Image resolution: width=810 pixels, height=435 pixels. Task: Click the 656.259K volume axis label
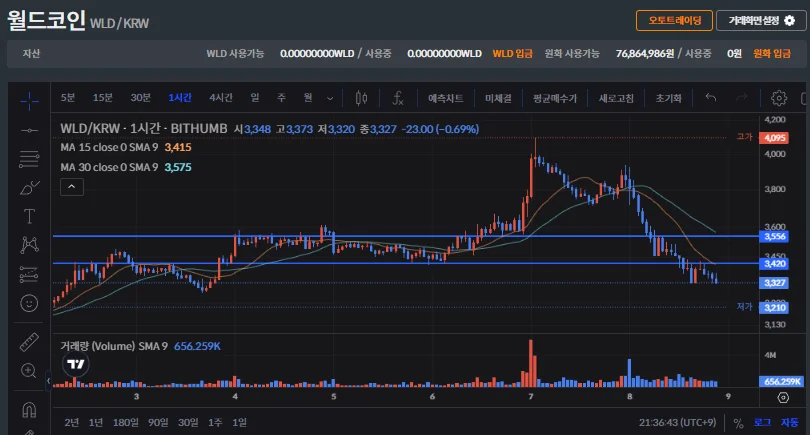(782, 382)
